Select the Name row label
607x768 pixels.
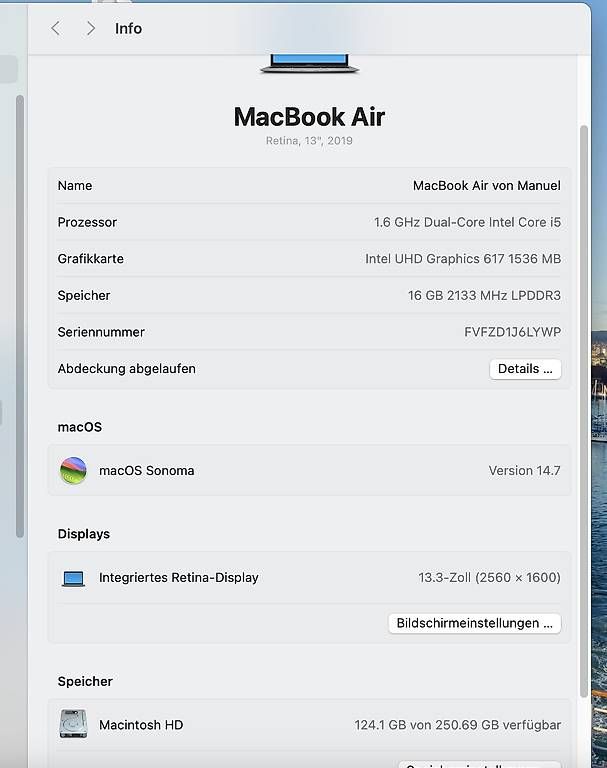click(x=75, y=186)
